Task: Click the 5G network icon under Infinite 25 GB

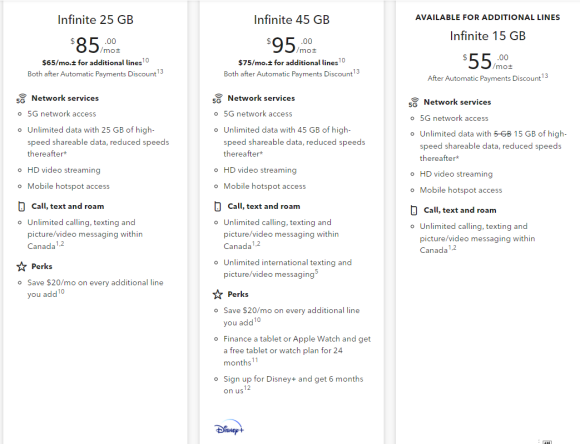Action: pos(21,98)
